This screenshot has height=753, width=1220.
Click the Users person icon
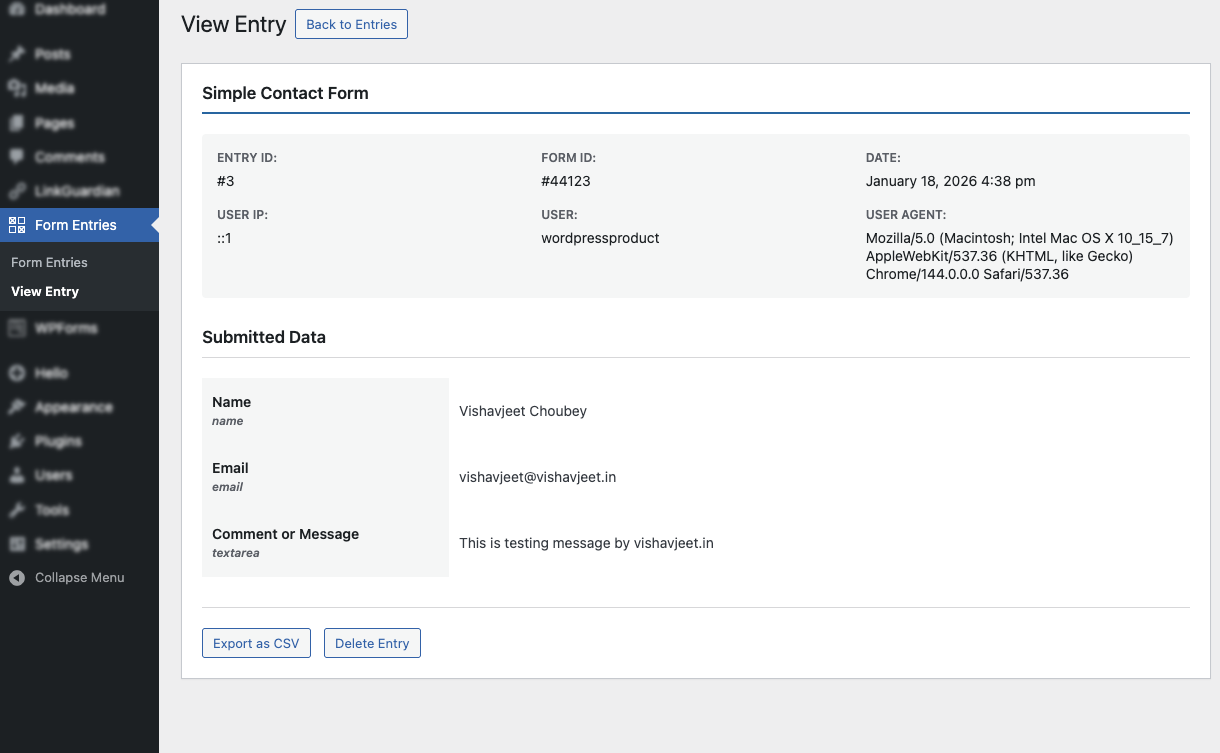(x=16, y=475)
